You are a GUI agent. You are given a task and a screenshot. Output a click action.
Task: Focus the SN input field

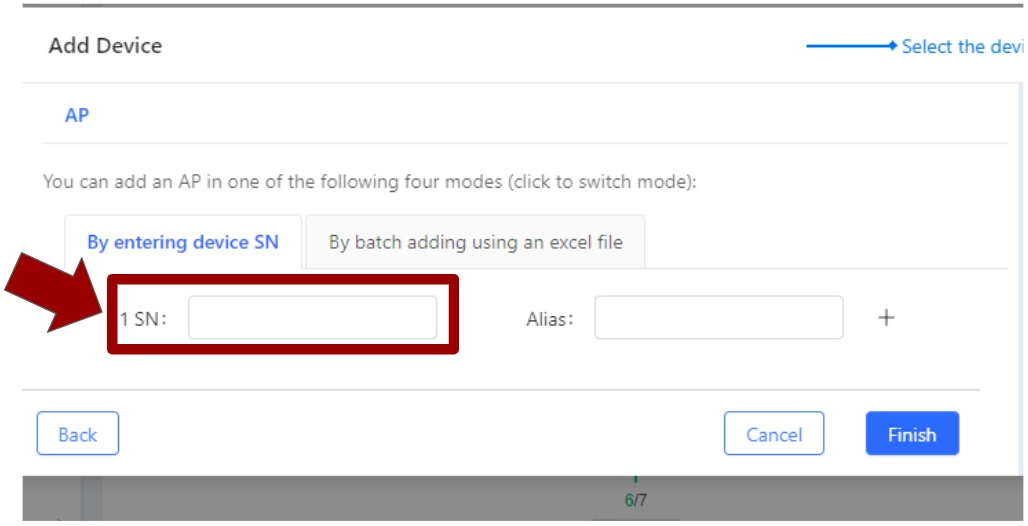pyautogui.click(x=312, y=318)
